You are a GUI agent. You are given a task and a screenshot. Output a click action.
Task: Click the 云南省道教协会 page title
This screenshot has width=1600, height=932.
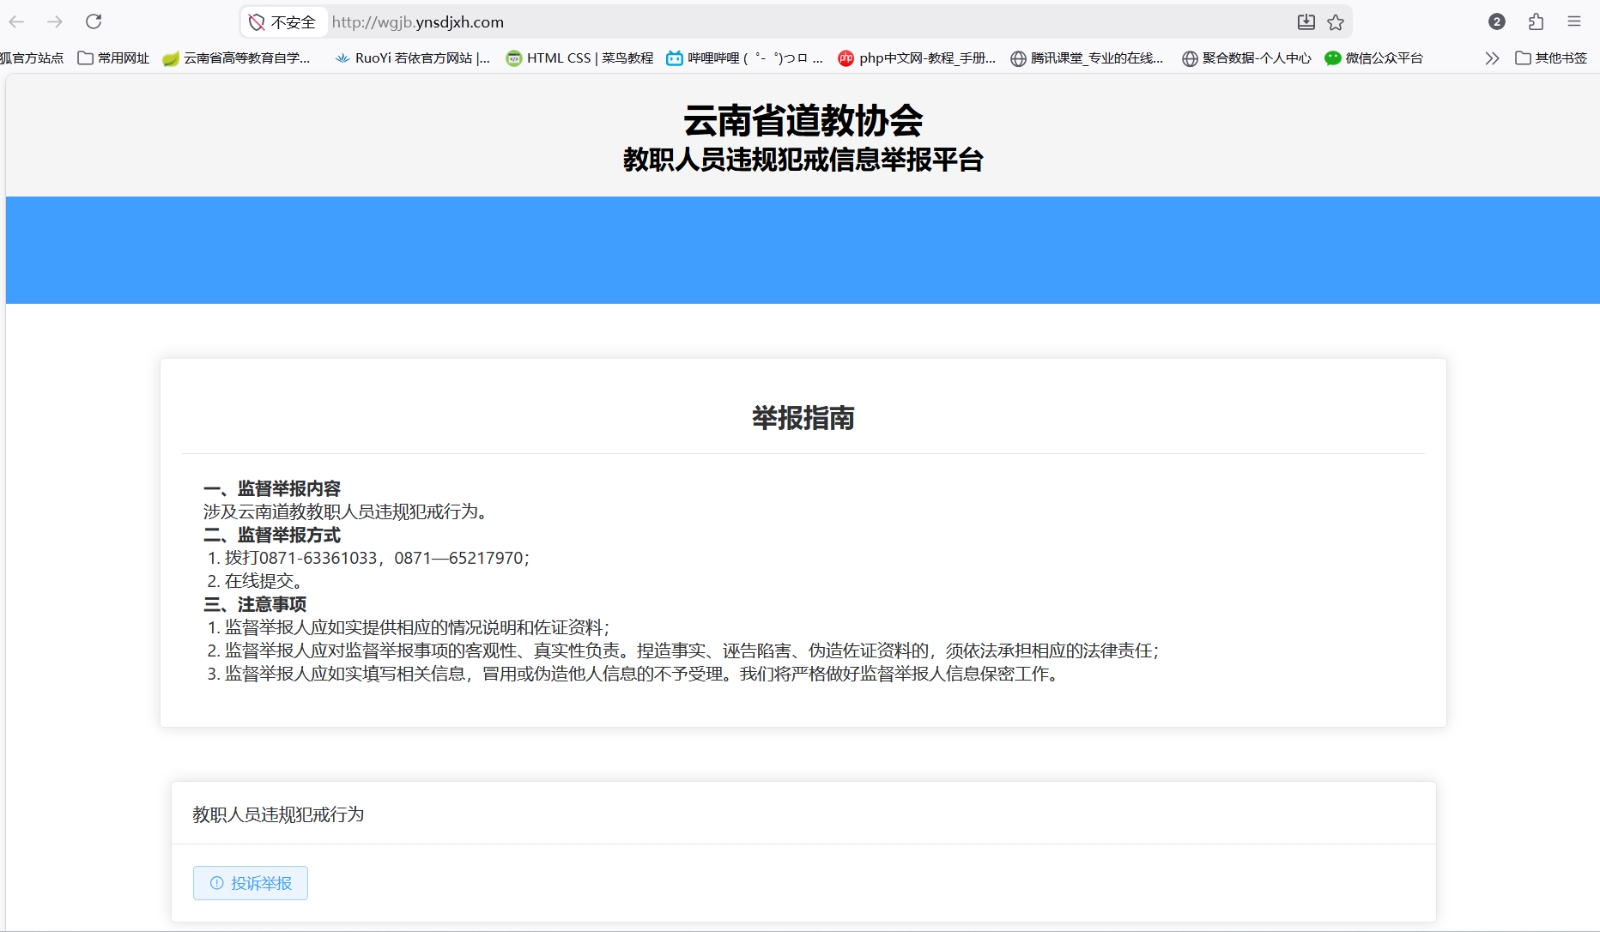803,121
